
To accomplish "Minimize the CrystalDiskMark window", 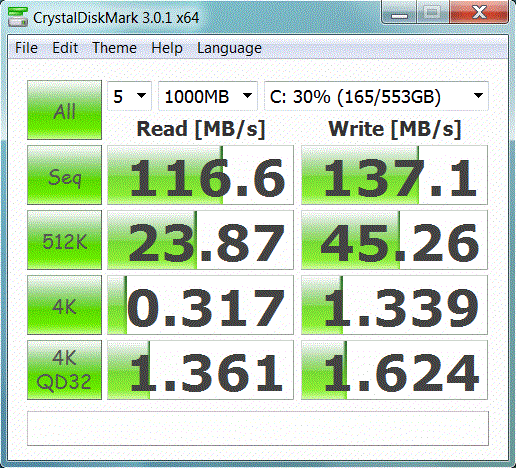I will [x=399, y=13].
